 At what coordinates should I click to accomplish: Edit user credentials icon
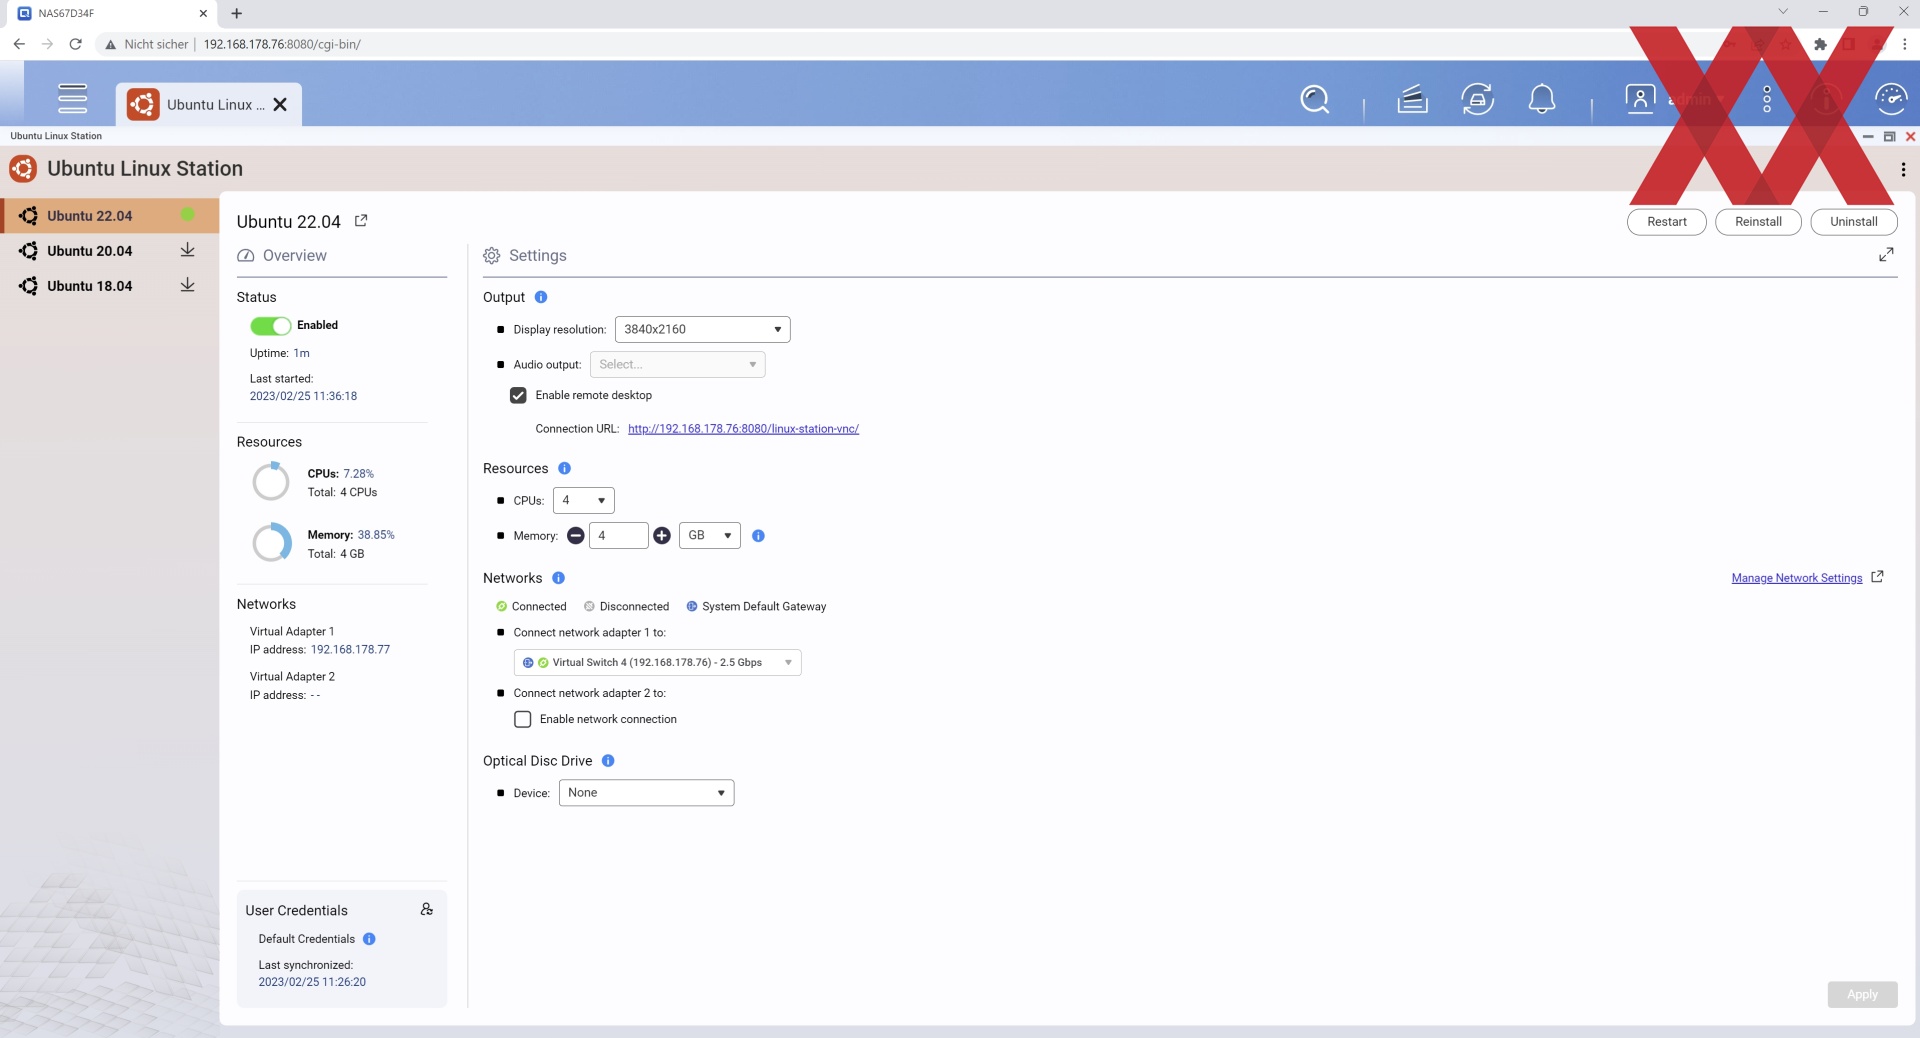(x=427, y=909)
